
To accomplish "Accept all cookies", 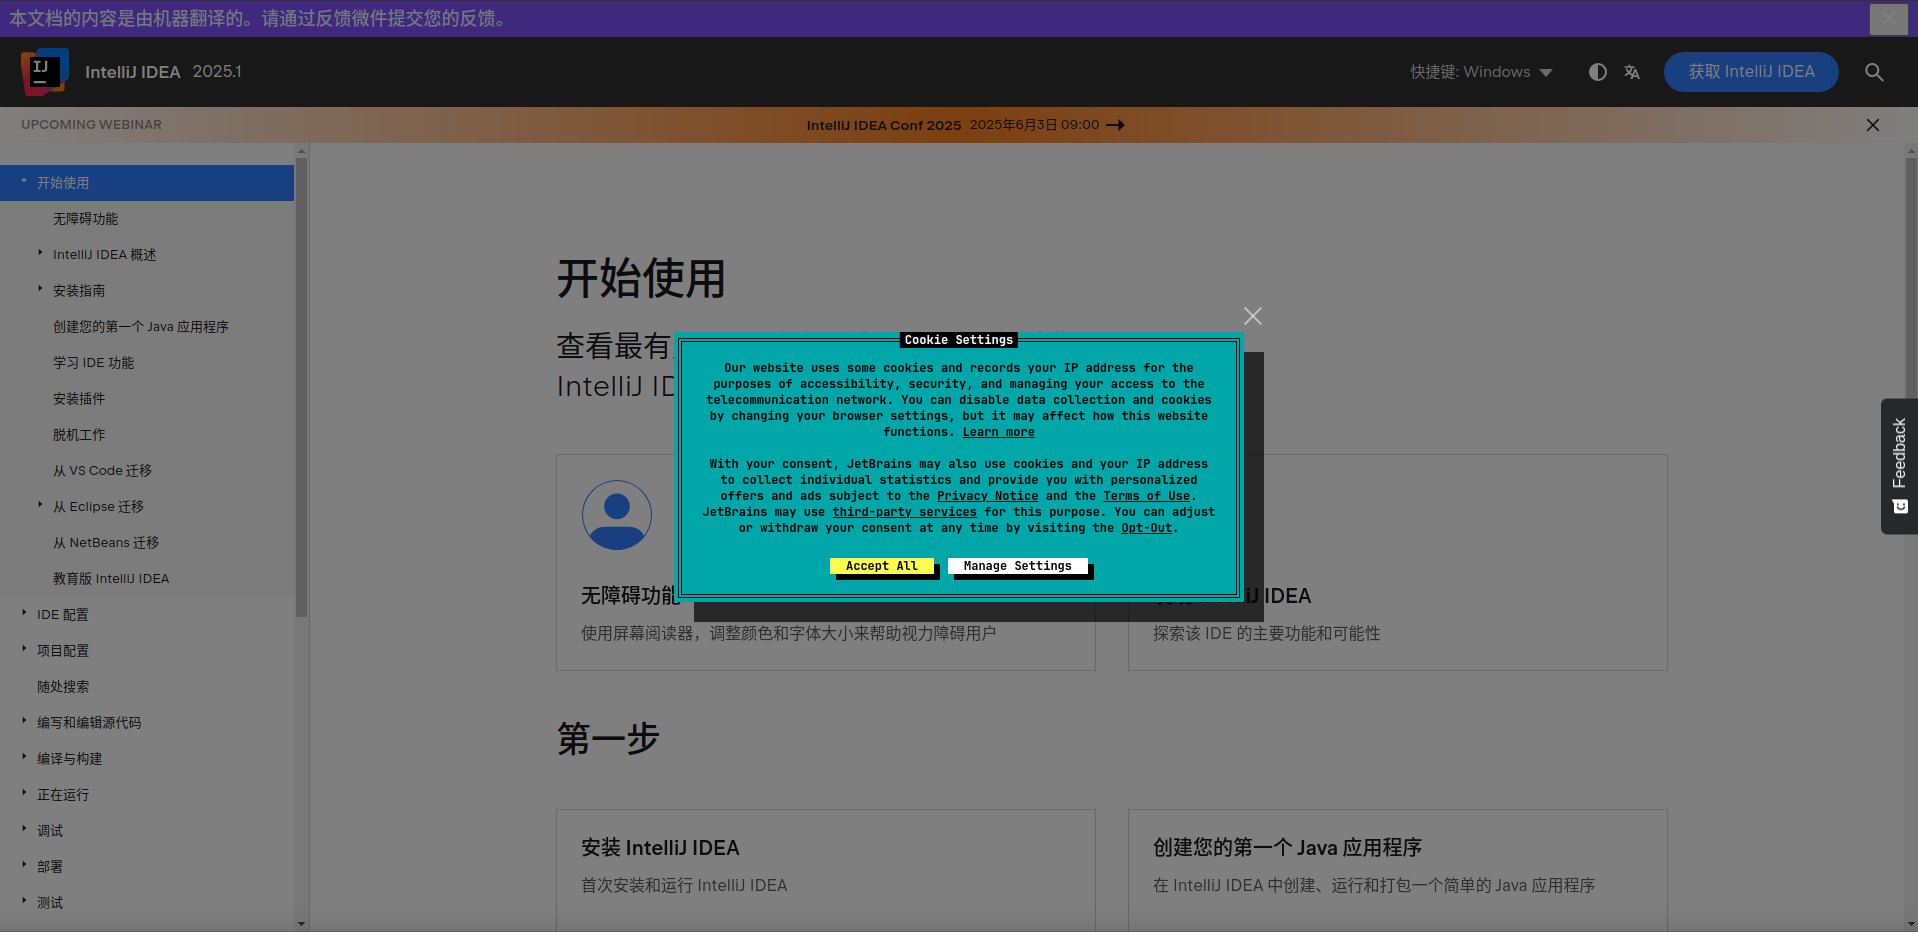I will [882, 566].
